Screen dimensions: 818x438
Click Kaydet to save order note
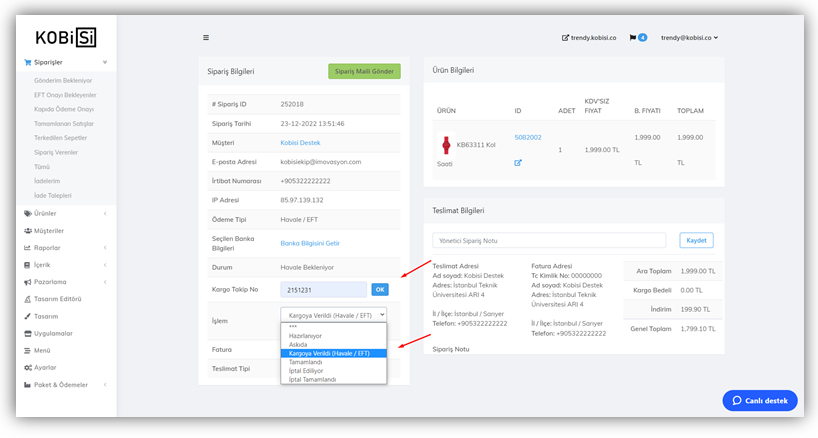pyautogui.click(x=696, y=240)
